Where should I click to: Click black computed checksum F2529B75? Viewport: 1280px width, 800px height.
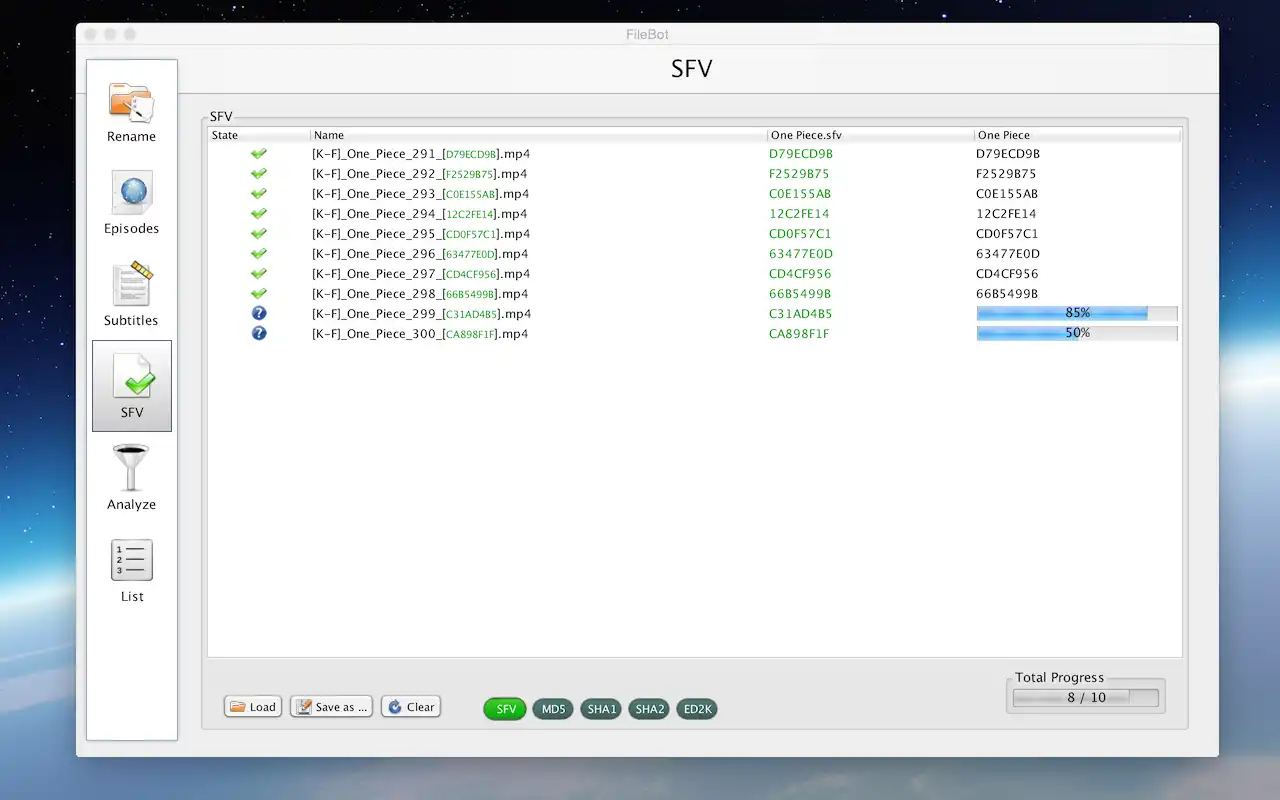pyautogui.click(x=1007, y=174)
